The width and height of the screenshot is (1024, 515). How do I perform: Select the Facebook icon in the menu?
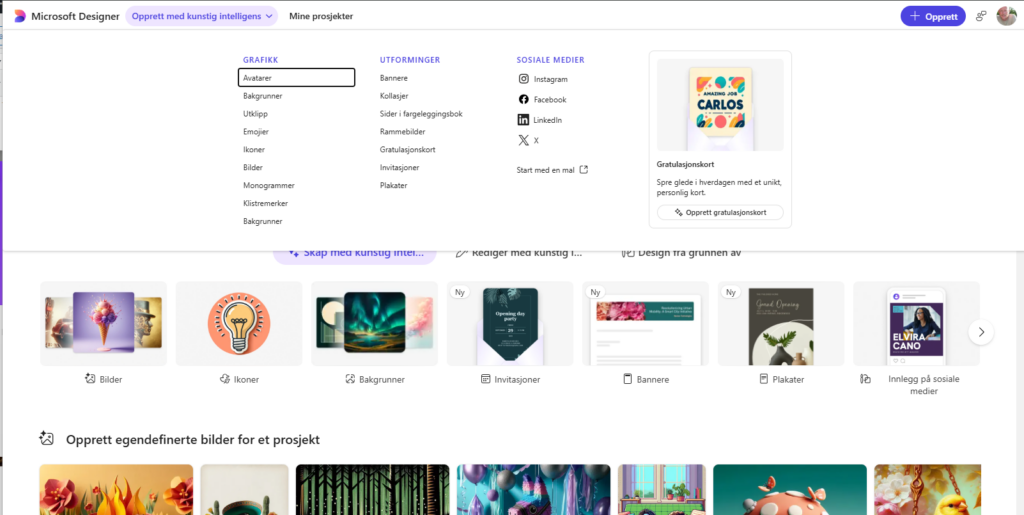tap(523, 100)
